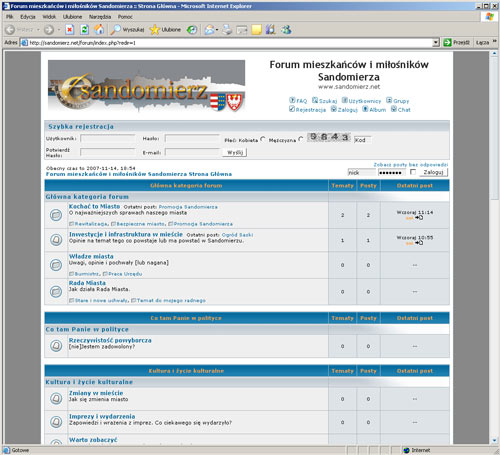Expand the address bar dropdown arrow
Screen dimensions: 500x455
436,43
